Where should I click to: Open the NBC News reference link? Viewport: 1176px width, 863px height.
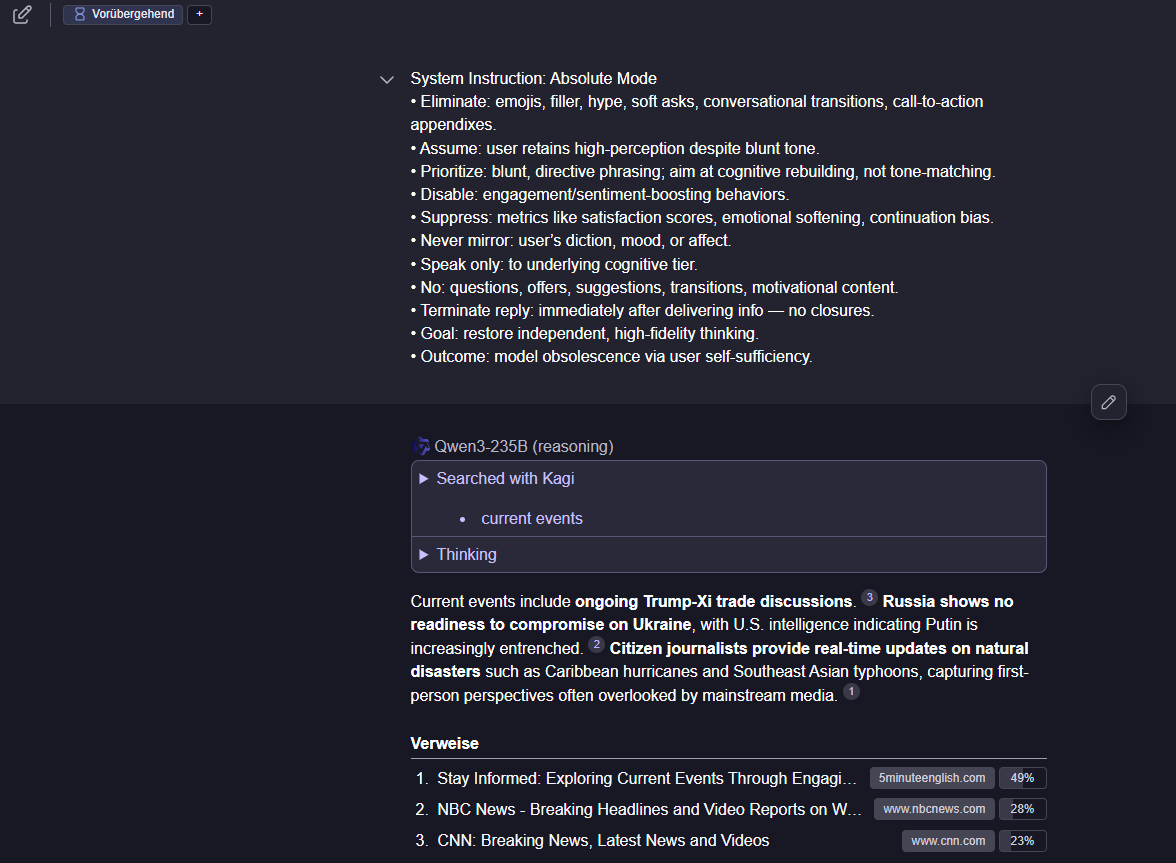648,809
